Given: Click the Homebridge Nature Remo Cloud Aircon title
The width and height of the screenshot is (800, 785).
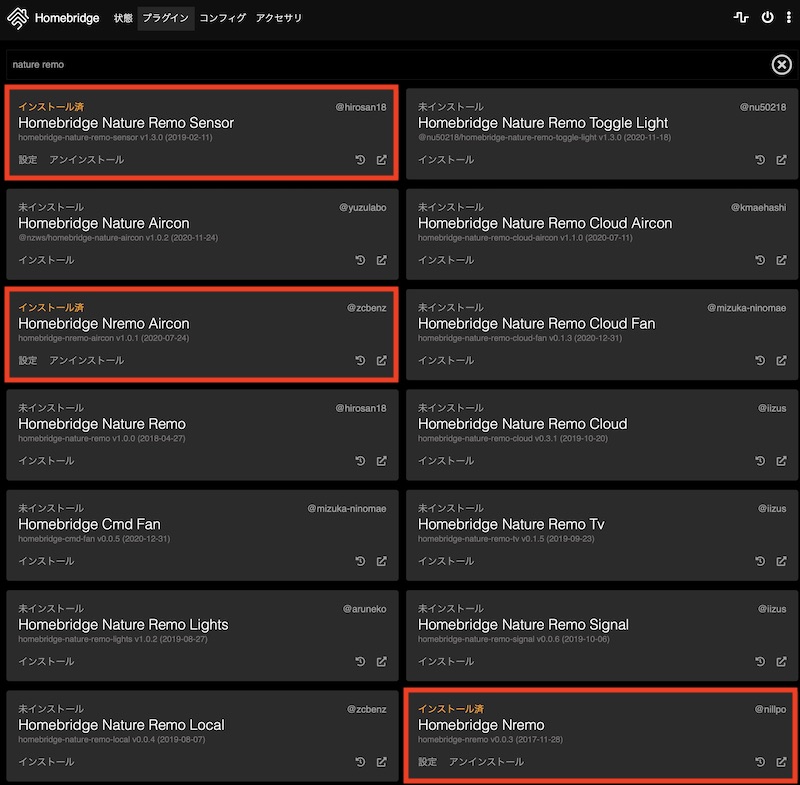Looking at the screenshot, I should tap(545, 223).
